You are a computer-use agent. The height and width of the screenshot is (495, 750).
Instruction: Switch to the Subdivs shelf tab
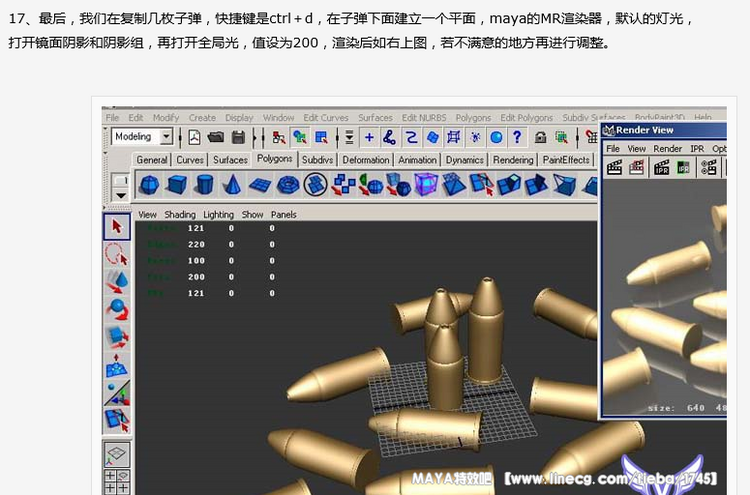coord(317,160)
